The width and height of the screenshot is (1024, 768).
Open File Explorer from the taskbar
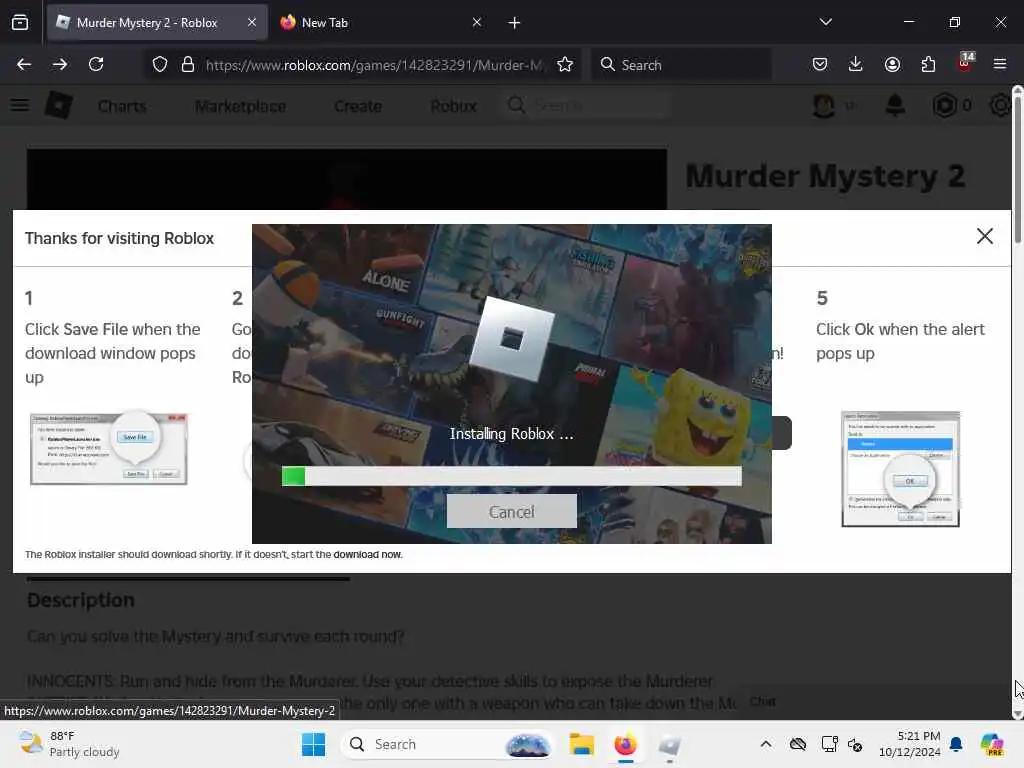pos(581,744)
